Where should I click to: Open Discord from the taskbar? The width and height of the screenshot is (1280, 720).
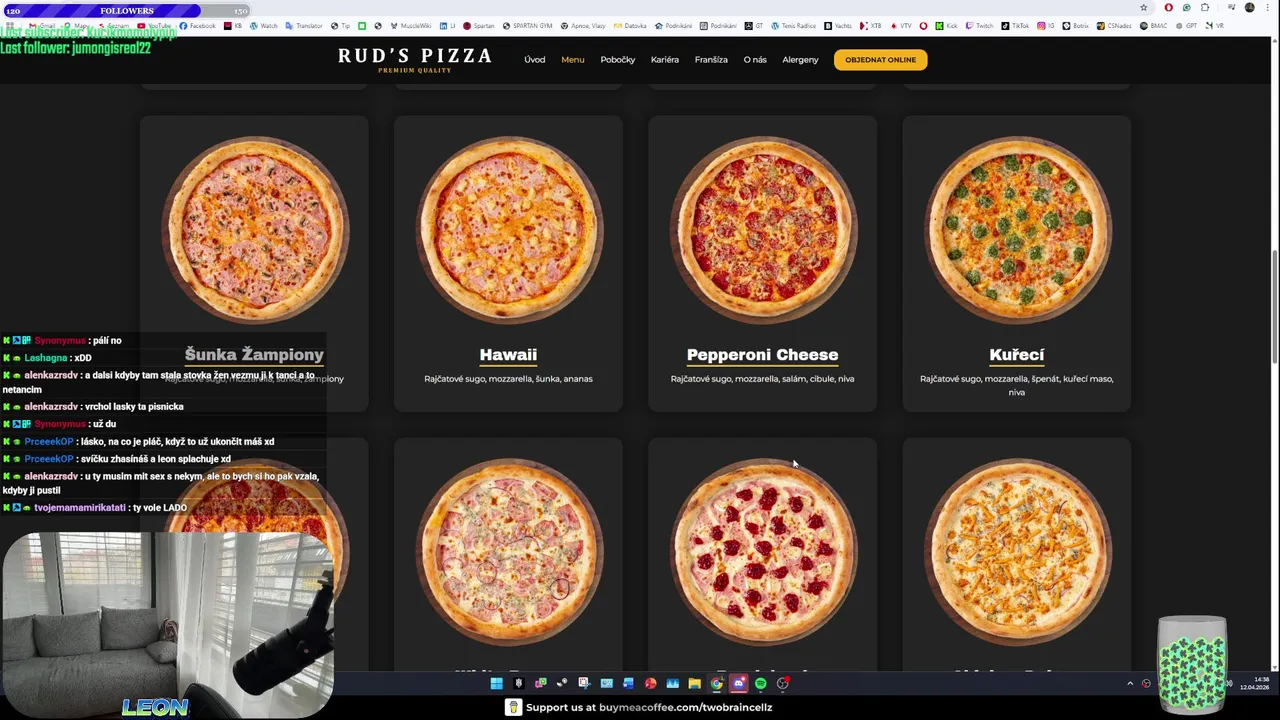739,683
